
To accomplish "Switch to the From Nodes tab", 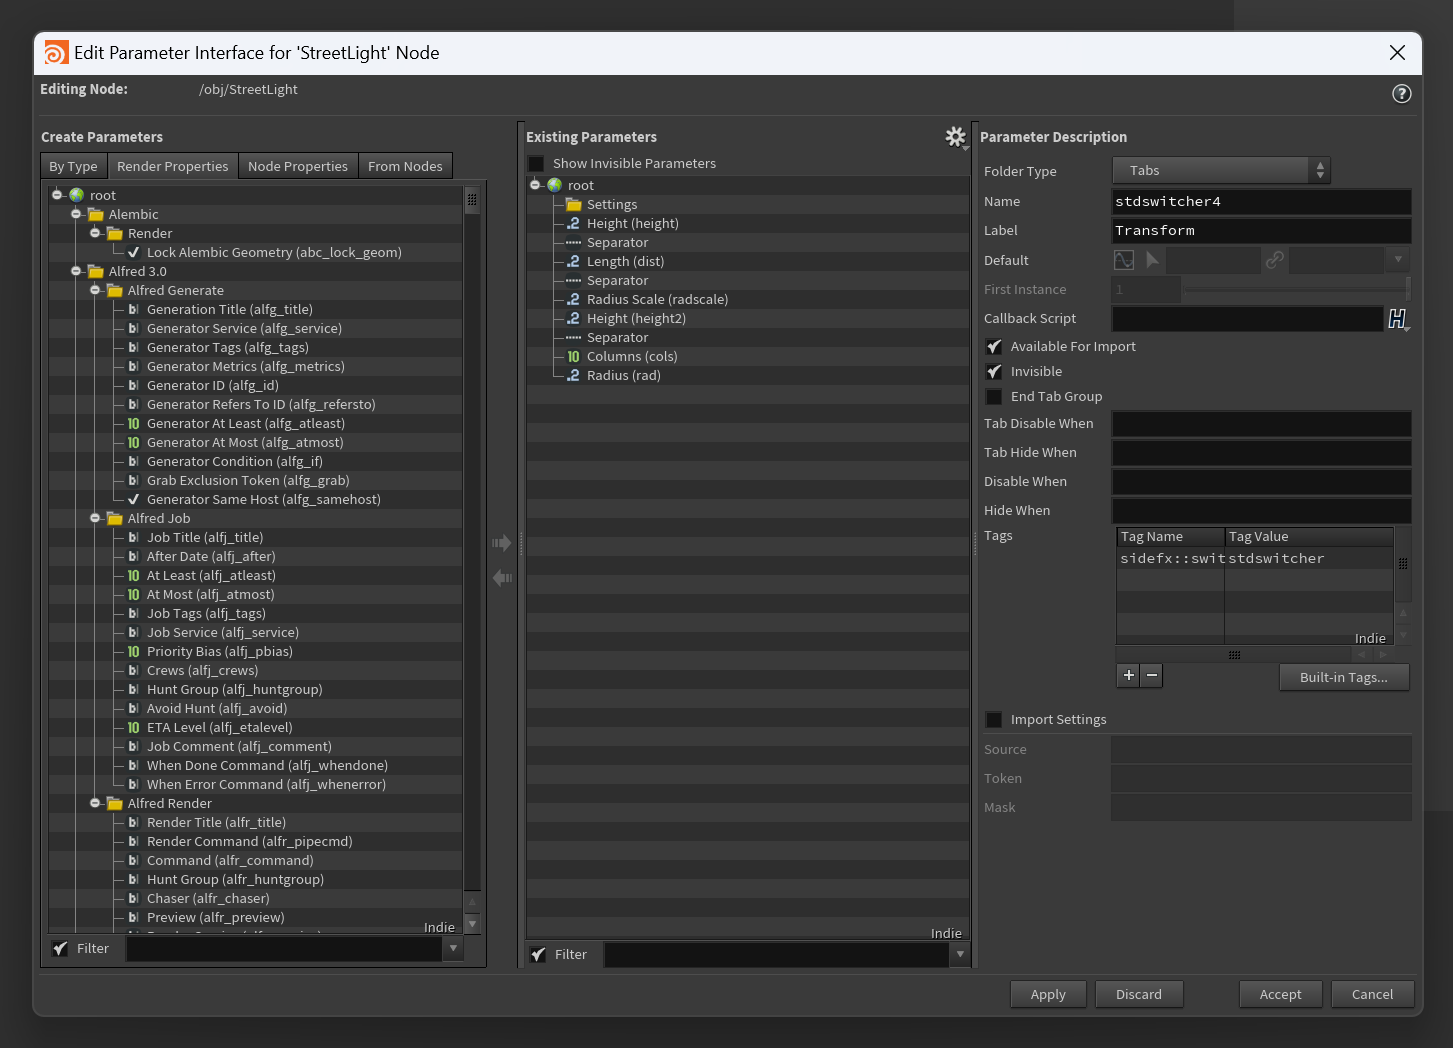I will pyautogui.click(x=405, y=166).
